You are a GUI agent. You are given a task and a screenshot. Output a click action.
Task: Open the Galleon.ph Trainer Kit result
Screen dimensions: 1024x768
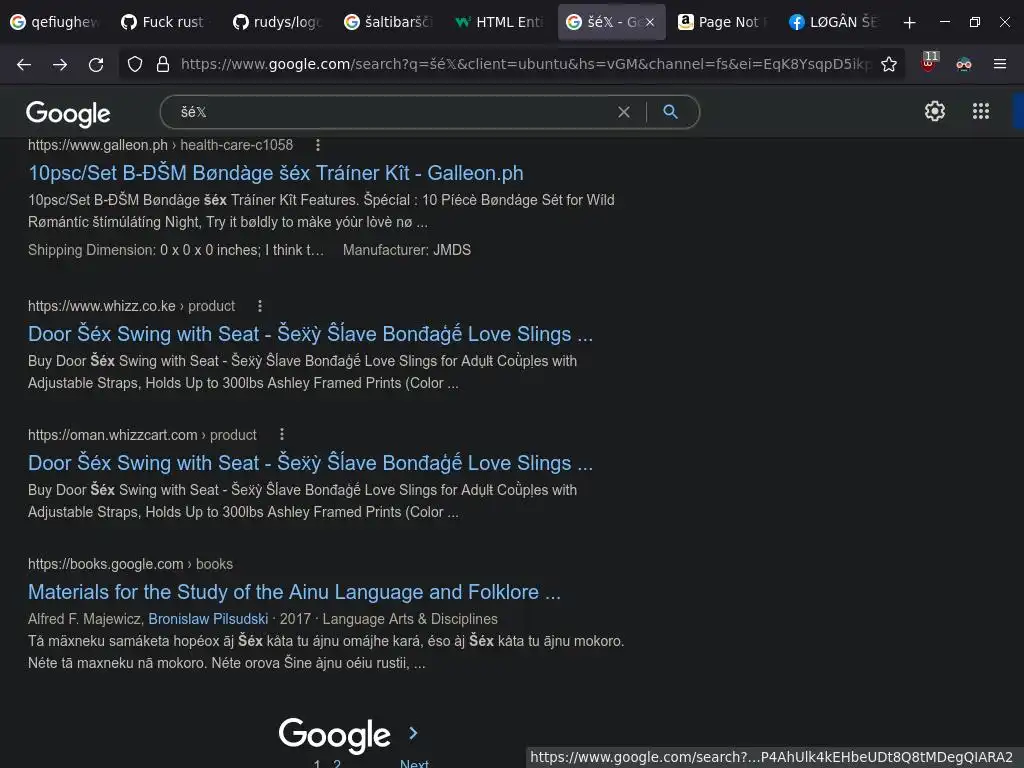(x=276, y=173)
